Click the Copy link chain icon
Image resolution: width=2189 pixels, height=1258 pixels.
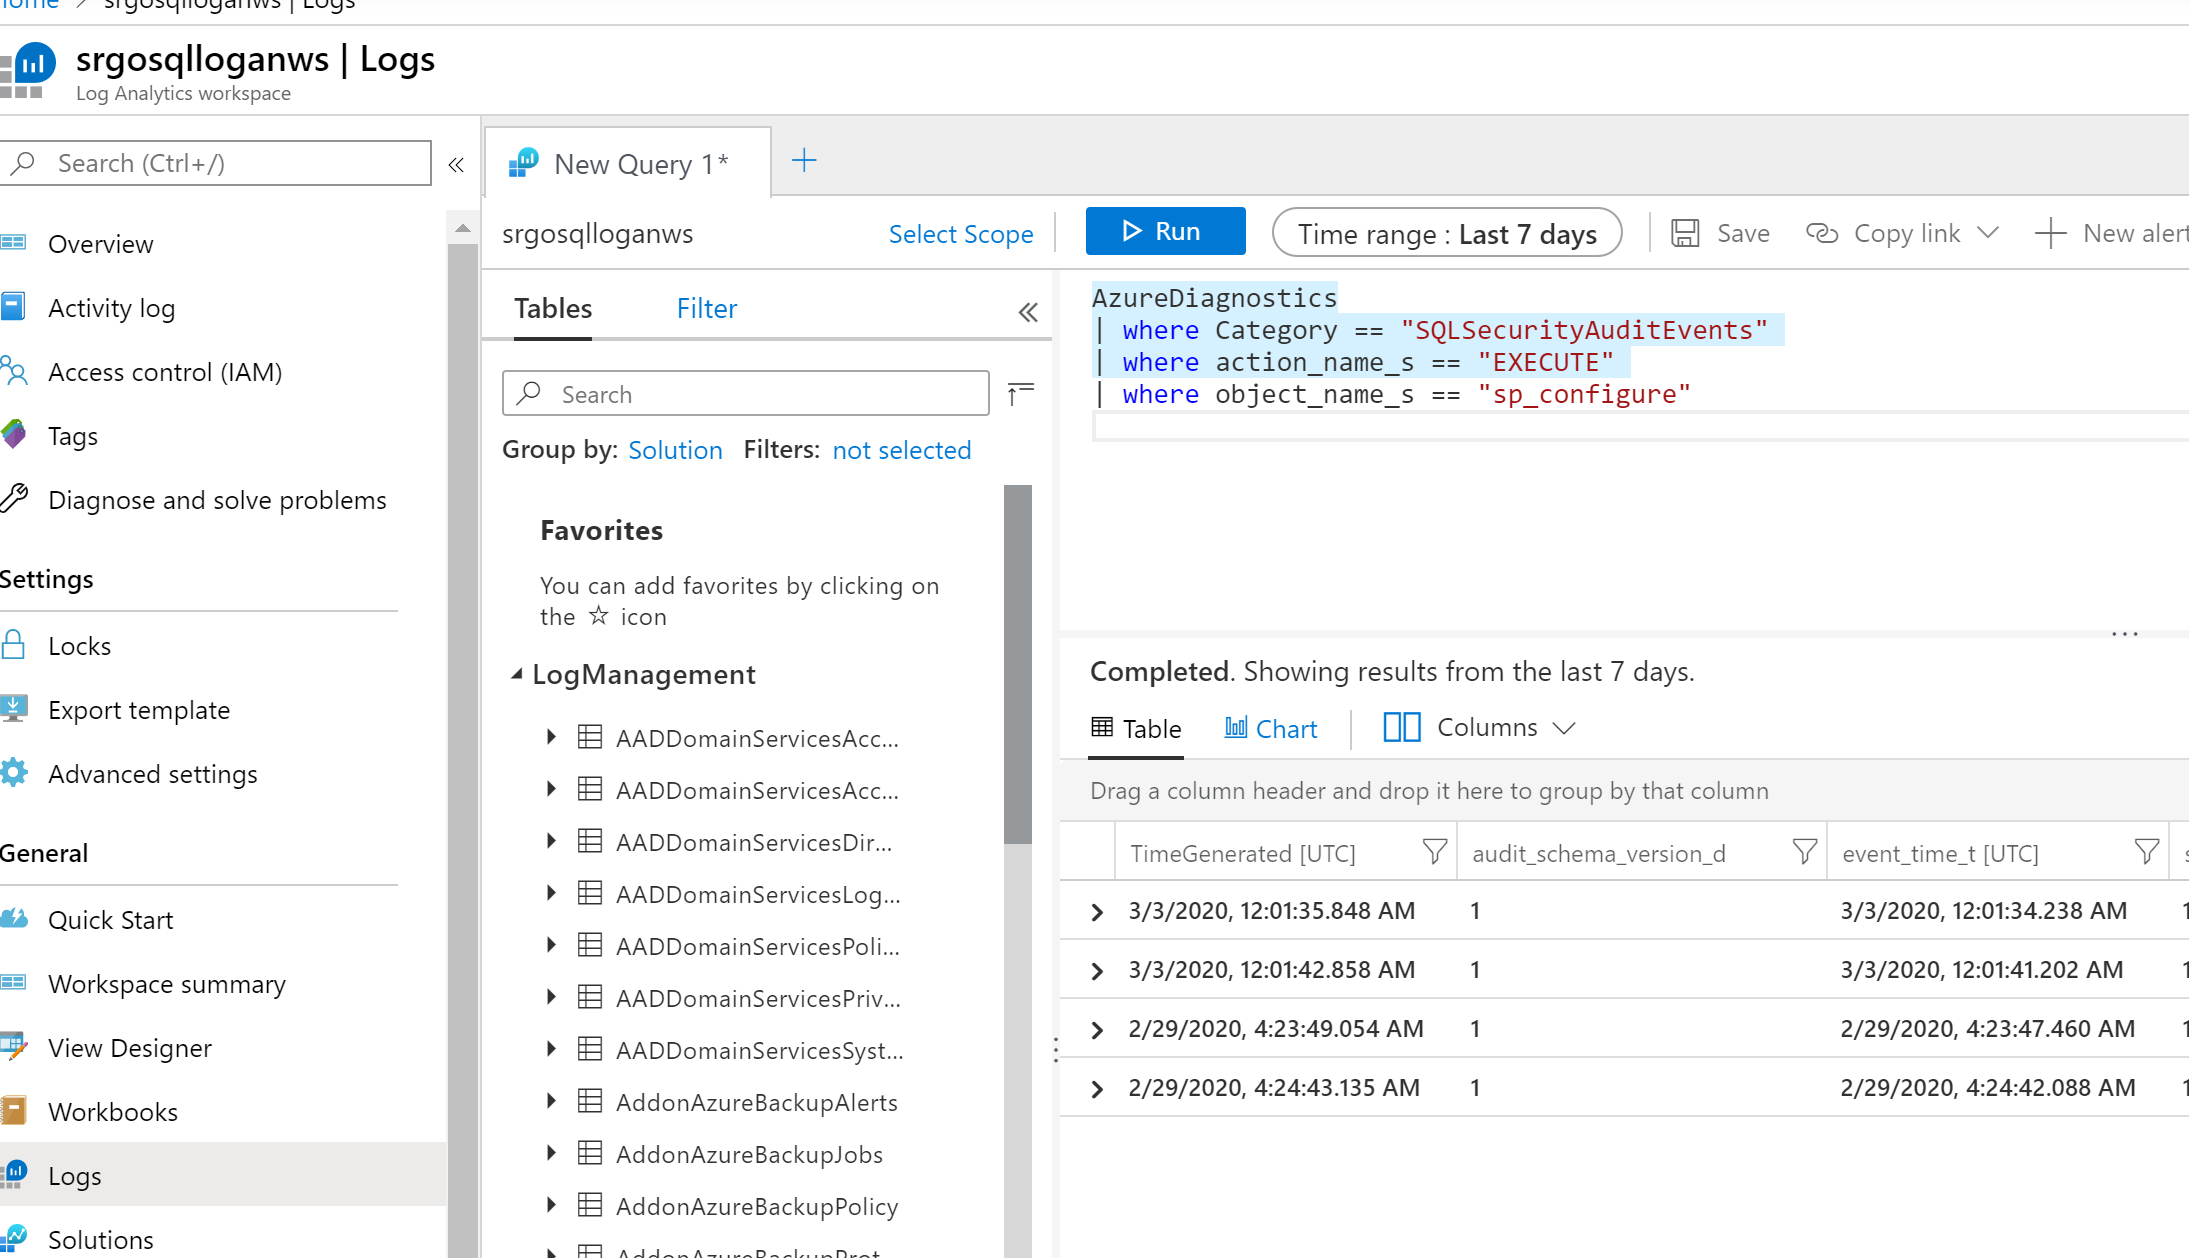(x=1822, y=233)
